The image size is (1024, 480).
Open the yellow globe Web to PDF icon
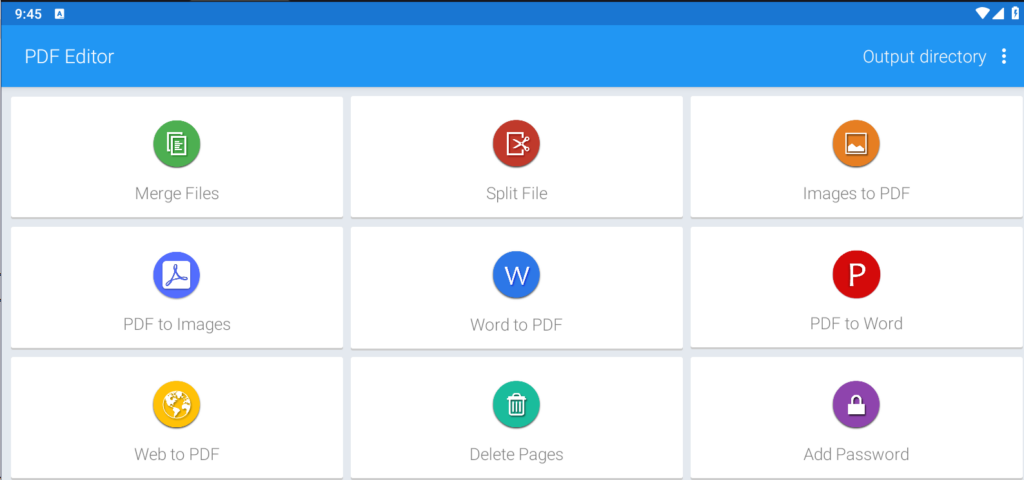pyautogui.click(x=176, y=405)
